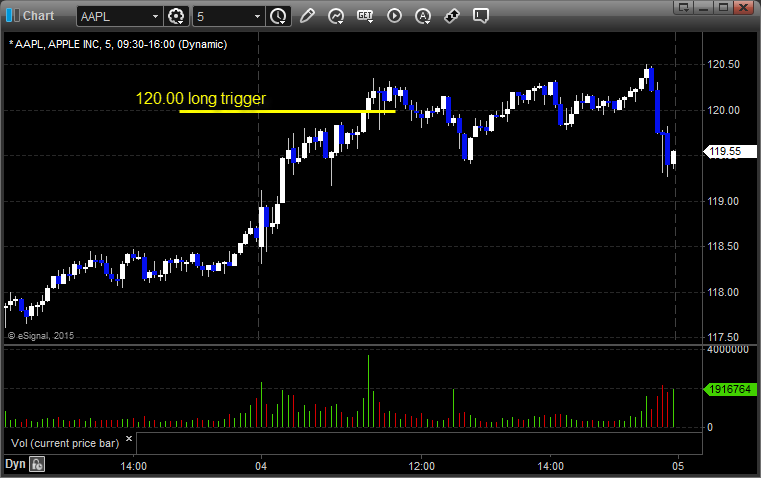761x478 pixels.
Task: Click the interval field showing 5
Action: [x=222, y=16]
